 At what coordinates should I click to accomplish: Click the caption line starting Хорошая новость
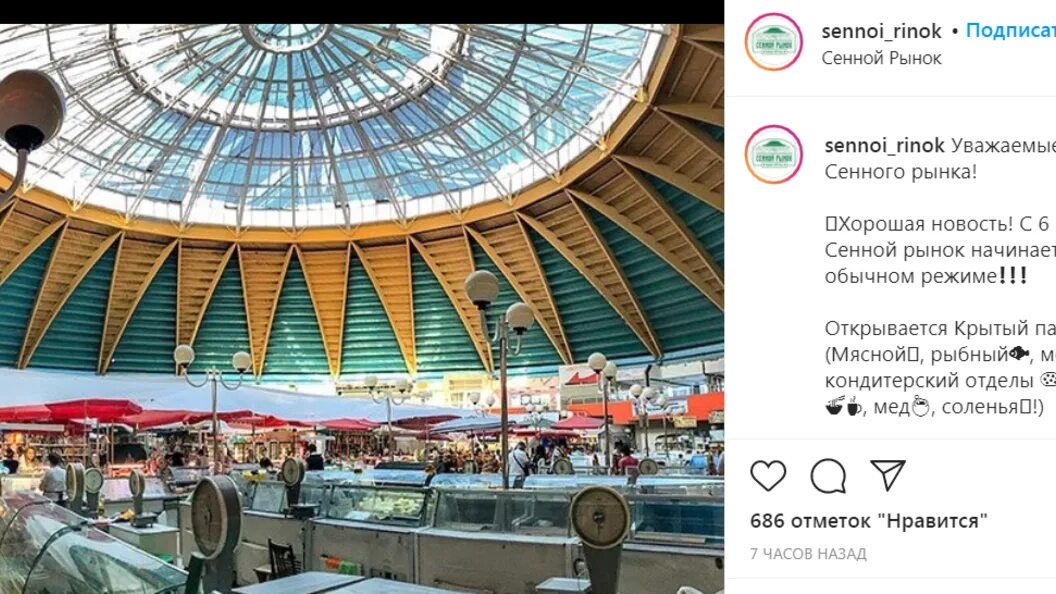click(940, 224)
